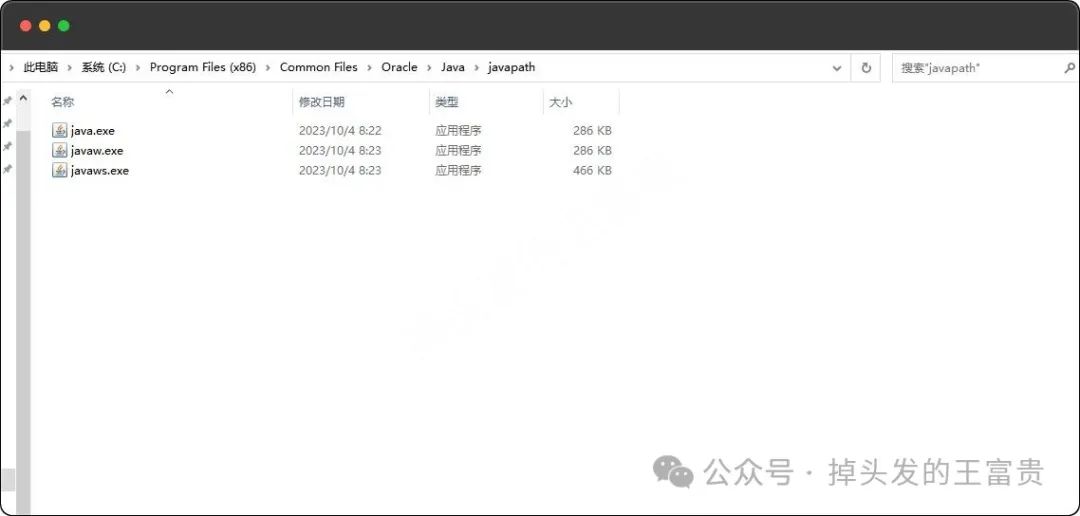Expand chevron after Oracle breadcrumb
The height and width of the screenshot is (516, 1080).
coord(429,68)
